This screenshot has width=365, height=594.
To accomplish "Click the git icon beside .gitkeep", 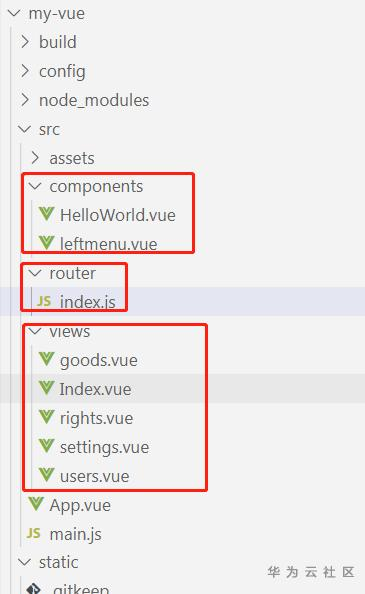I will (x=34, y=589).
